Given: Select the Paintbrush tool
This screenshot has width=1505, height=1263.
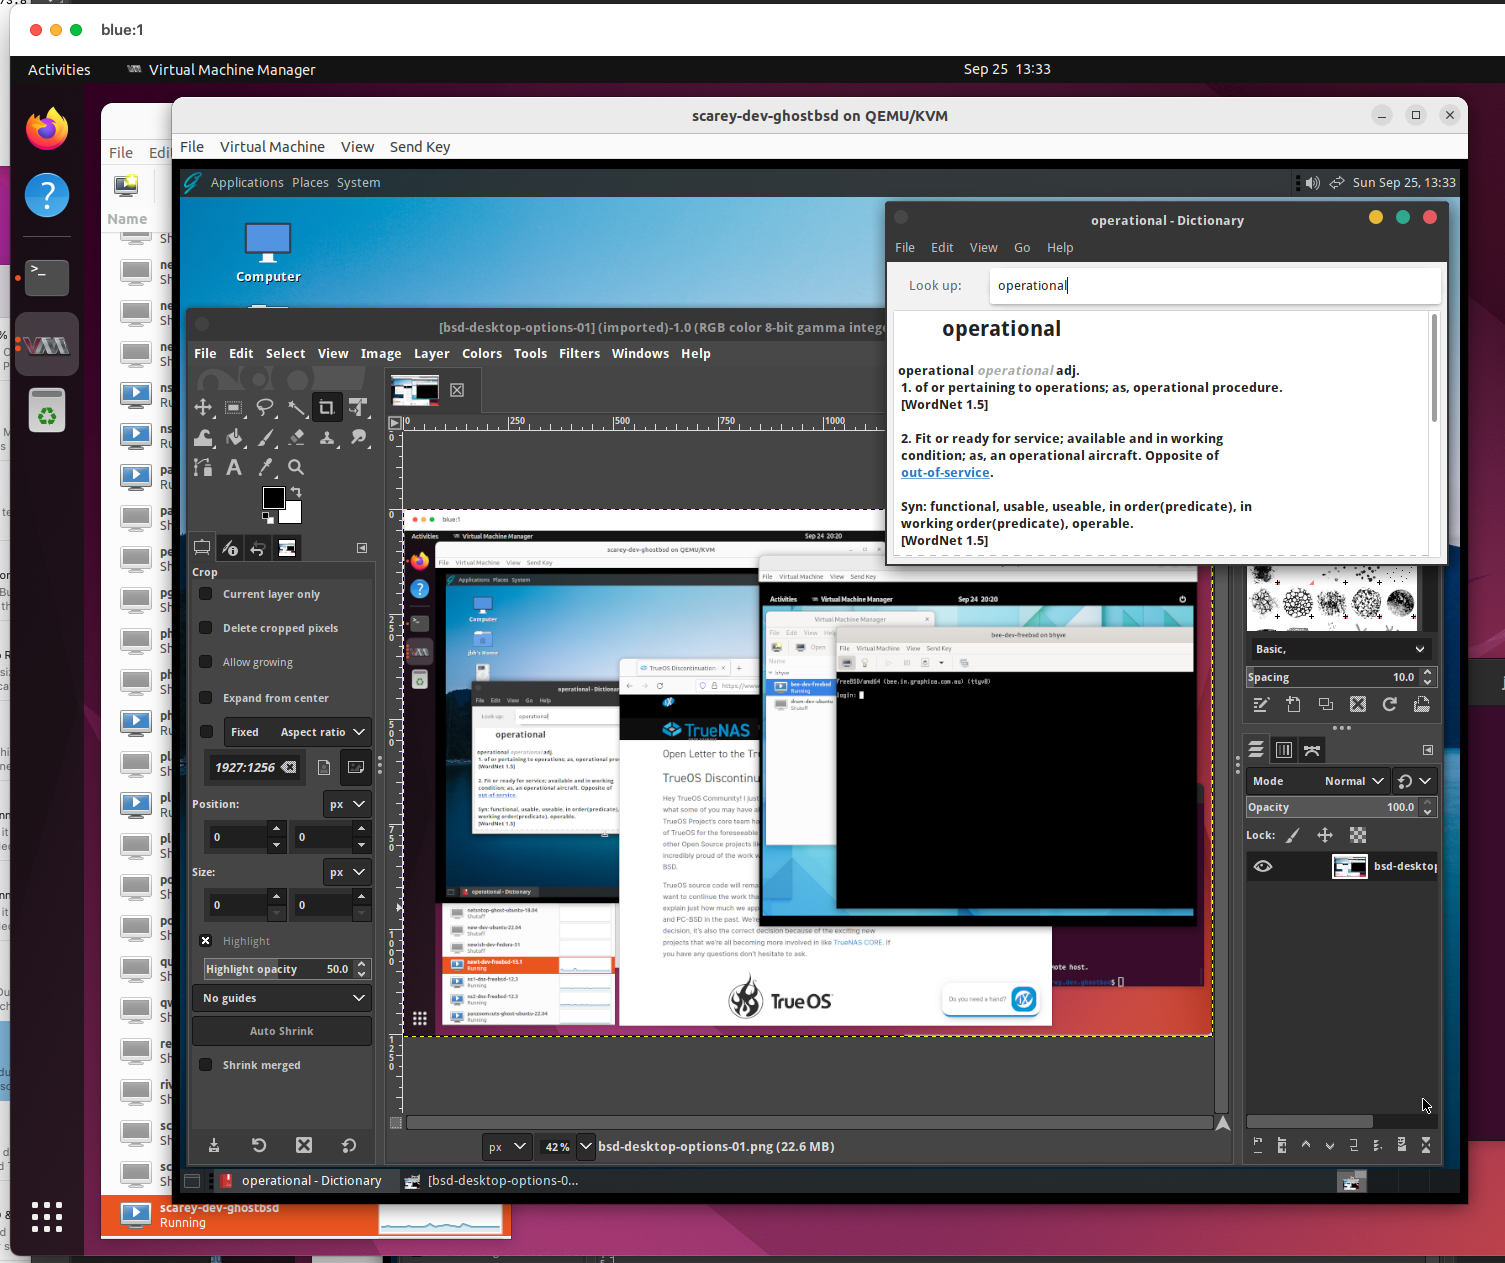Looking at the screenshot, I should coord(265,438).
